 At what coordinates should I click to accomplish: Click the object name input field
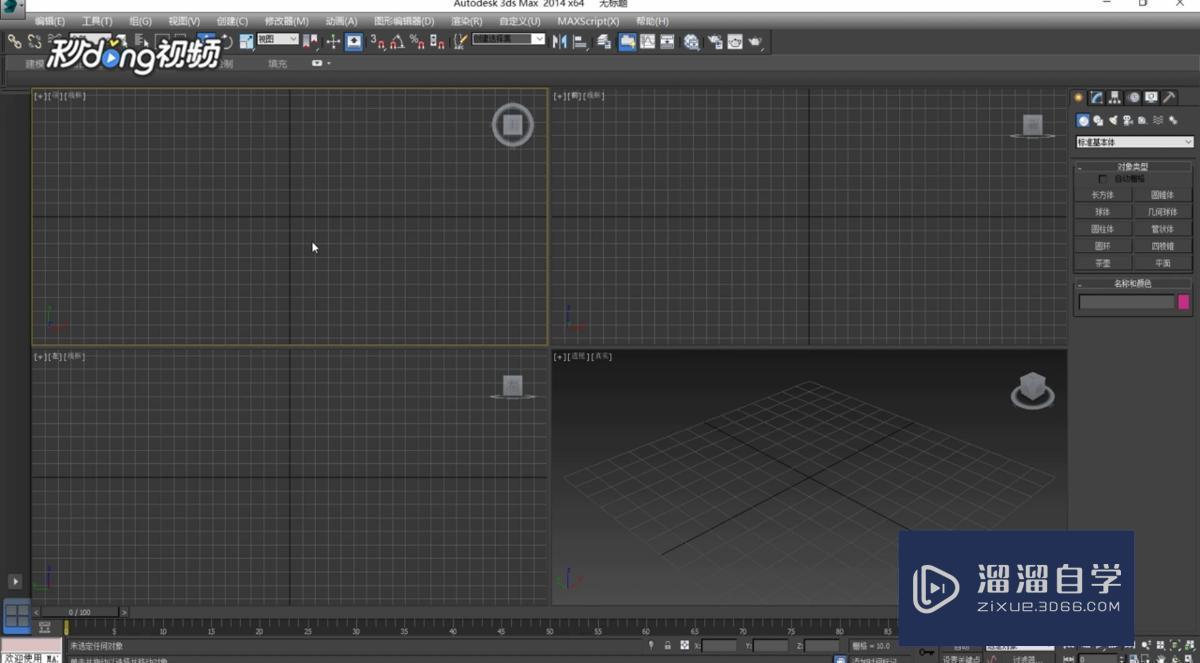point(1125,302)
